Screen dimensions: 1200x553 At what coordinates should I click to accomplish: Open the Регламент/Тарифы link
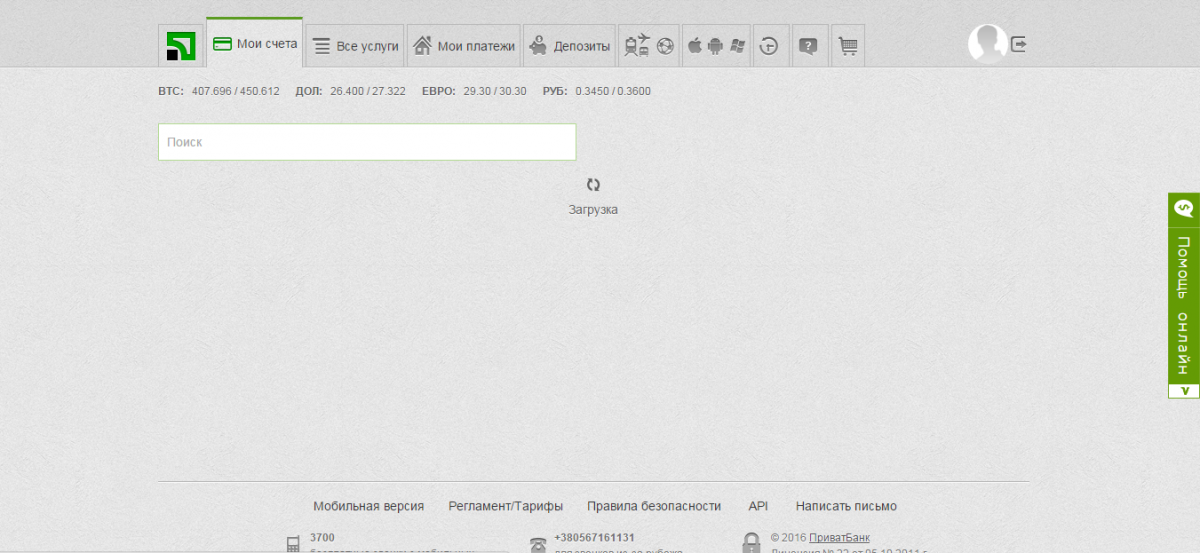coord(506,506)
